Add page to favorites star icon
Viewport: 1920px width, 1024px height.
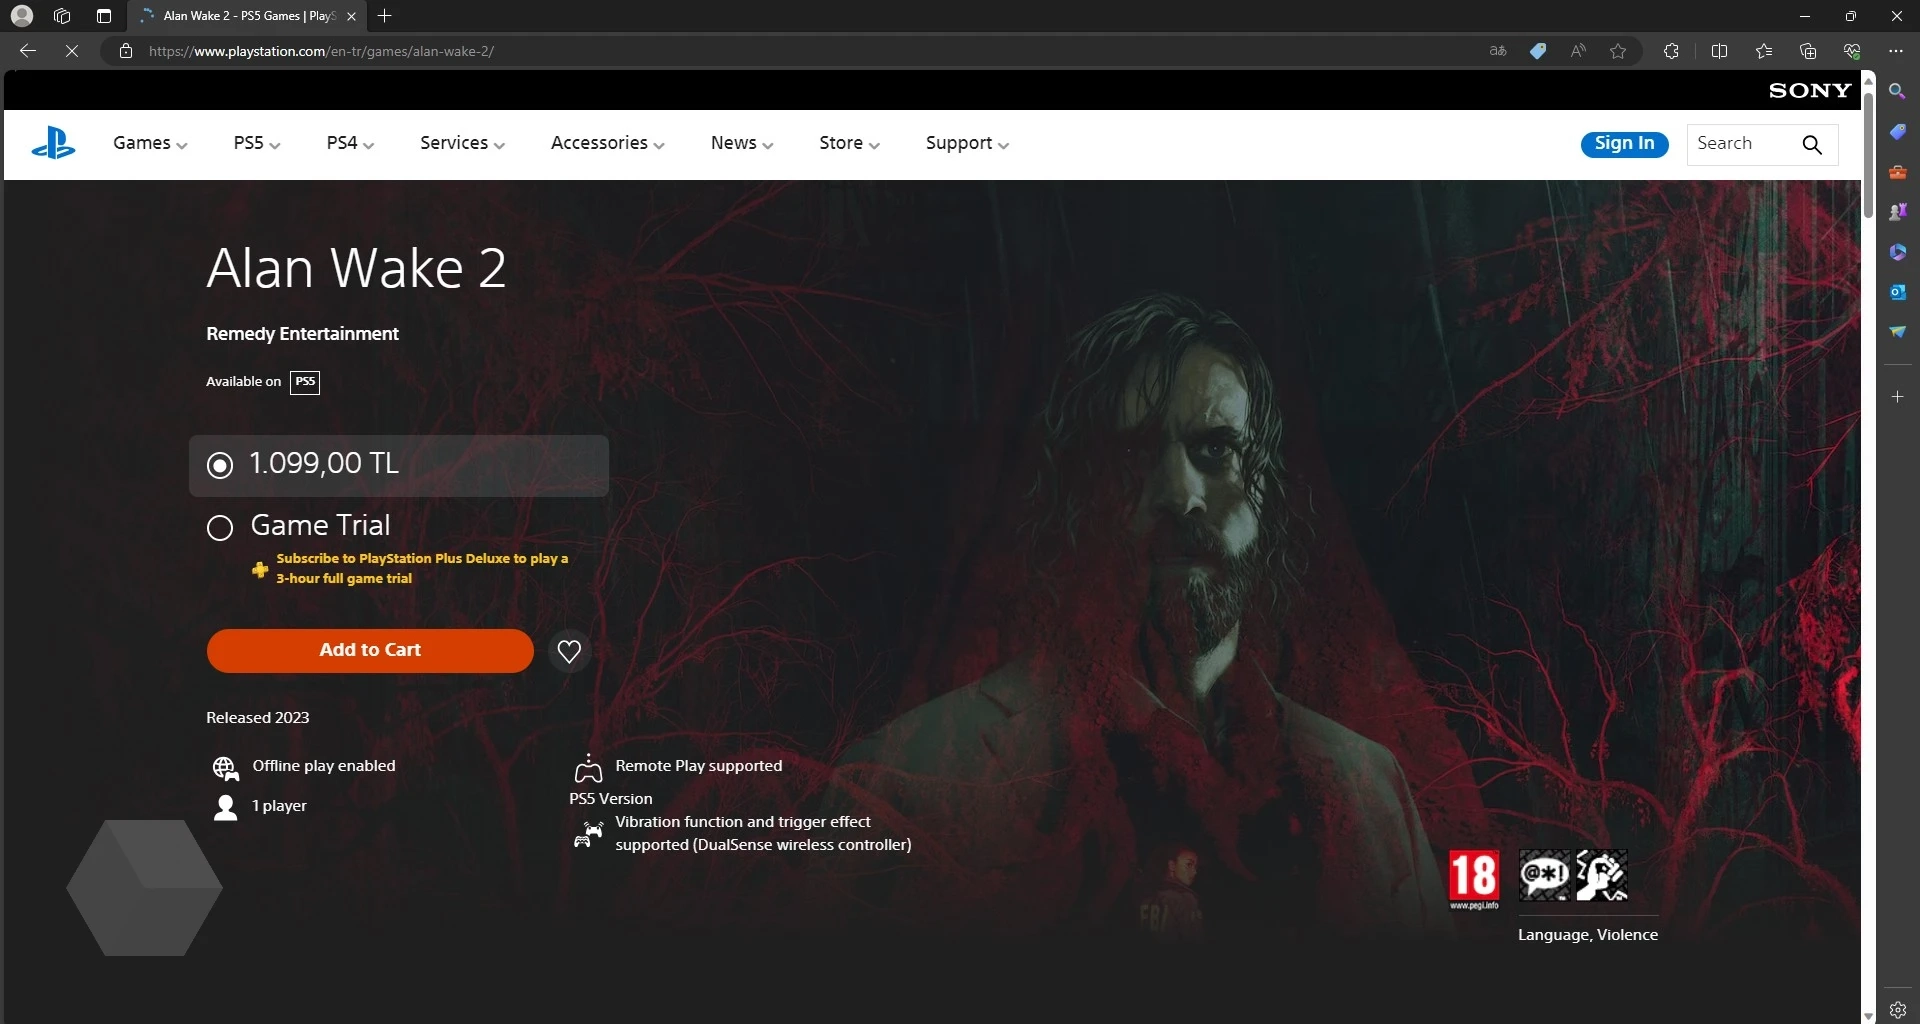tap(1618, 51)
